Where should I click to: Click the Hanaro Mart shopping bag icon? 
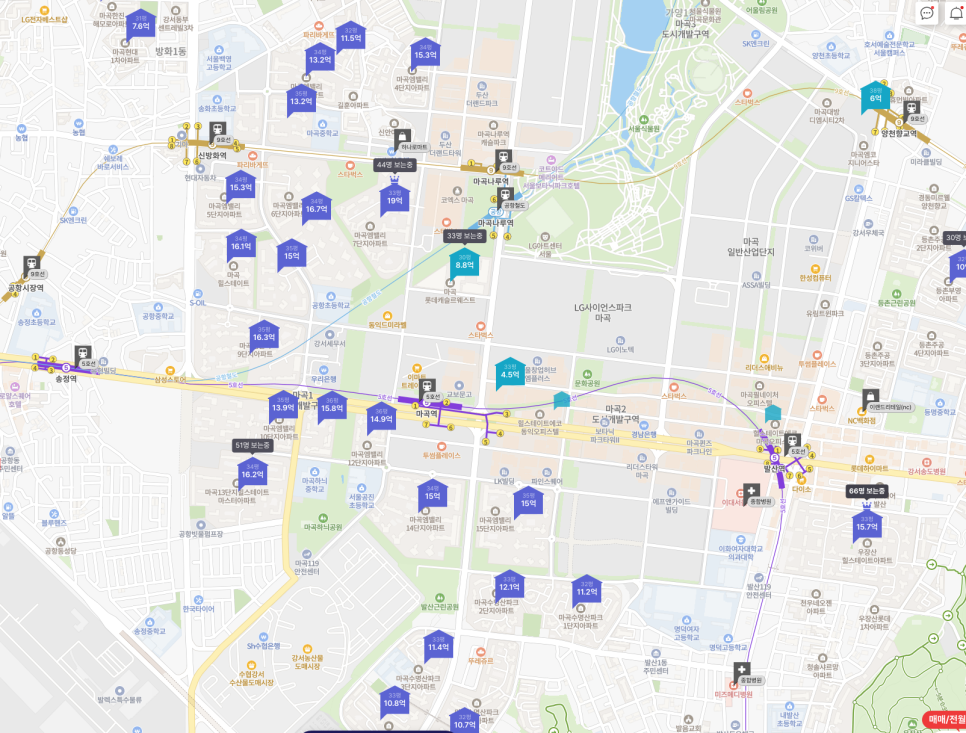(401, 137)
